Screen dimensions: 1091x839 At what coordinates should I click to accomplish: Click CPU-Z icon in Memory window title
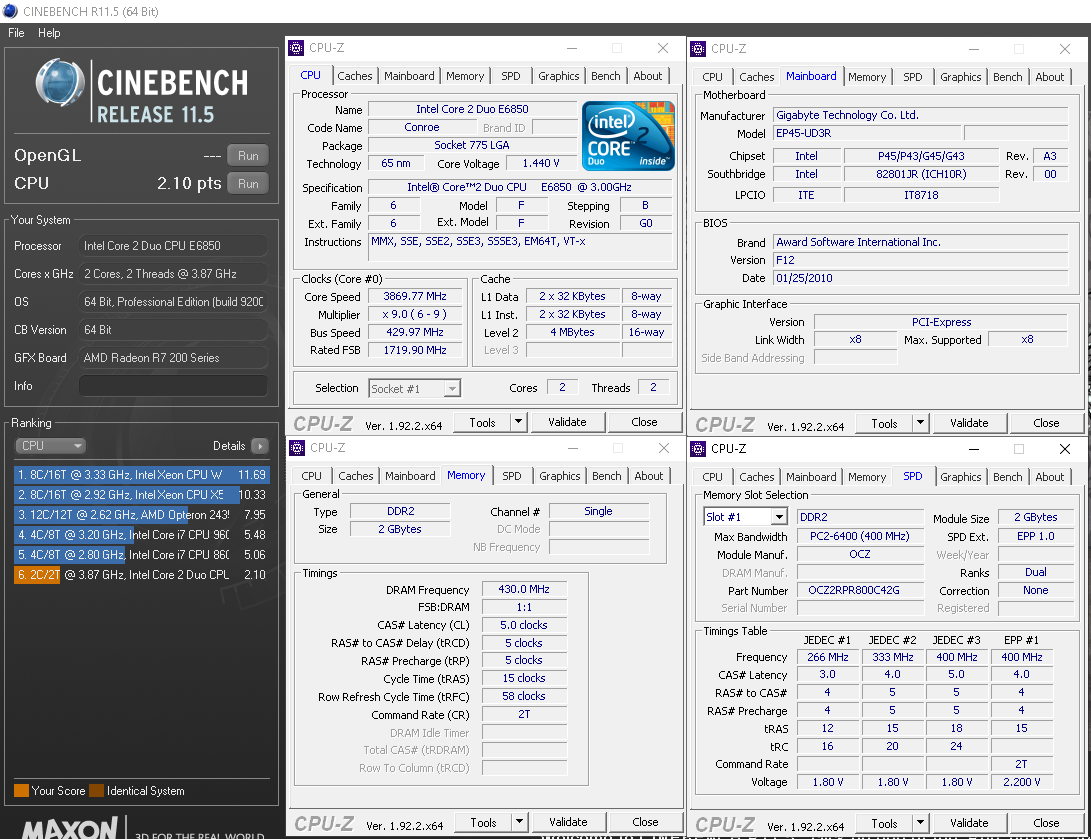pos(297,448)
